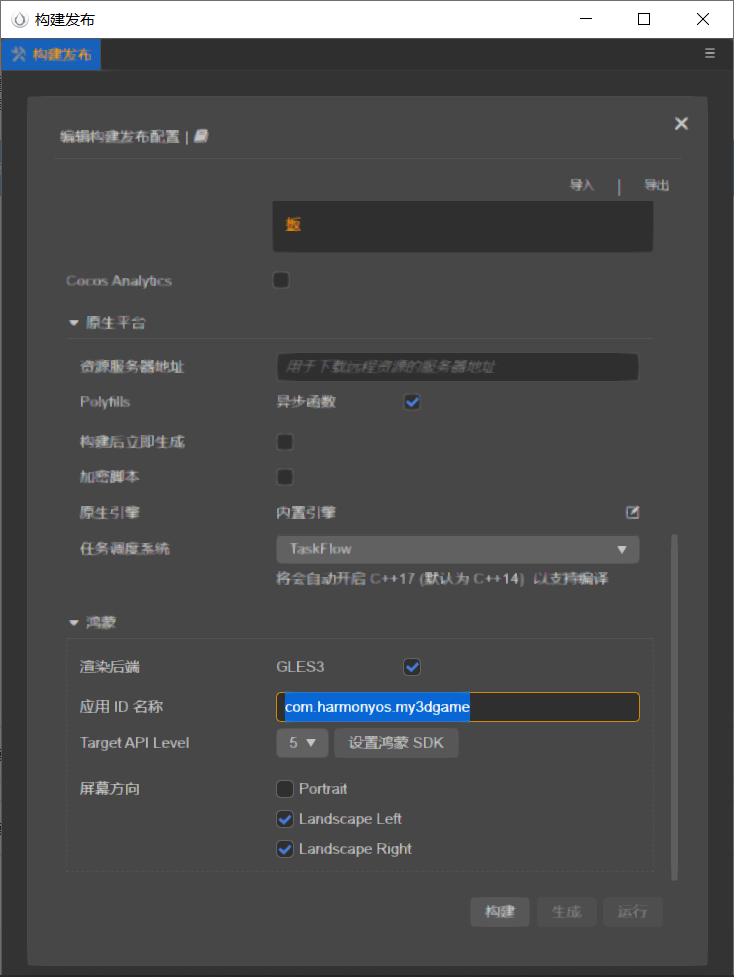Click the 内置引擎 text
Viewport: 734px width, 977px height.
tap(306, 513)
